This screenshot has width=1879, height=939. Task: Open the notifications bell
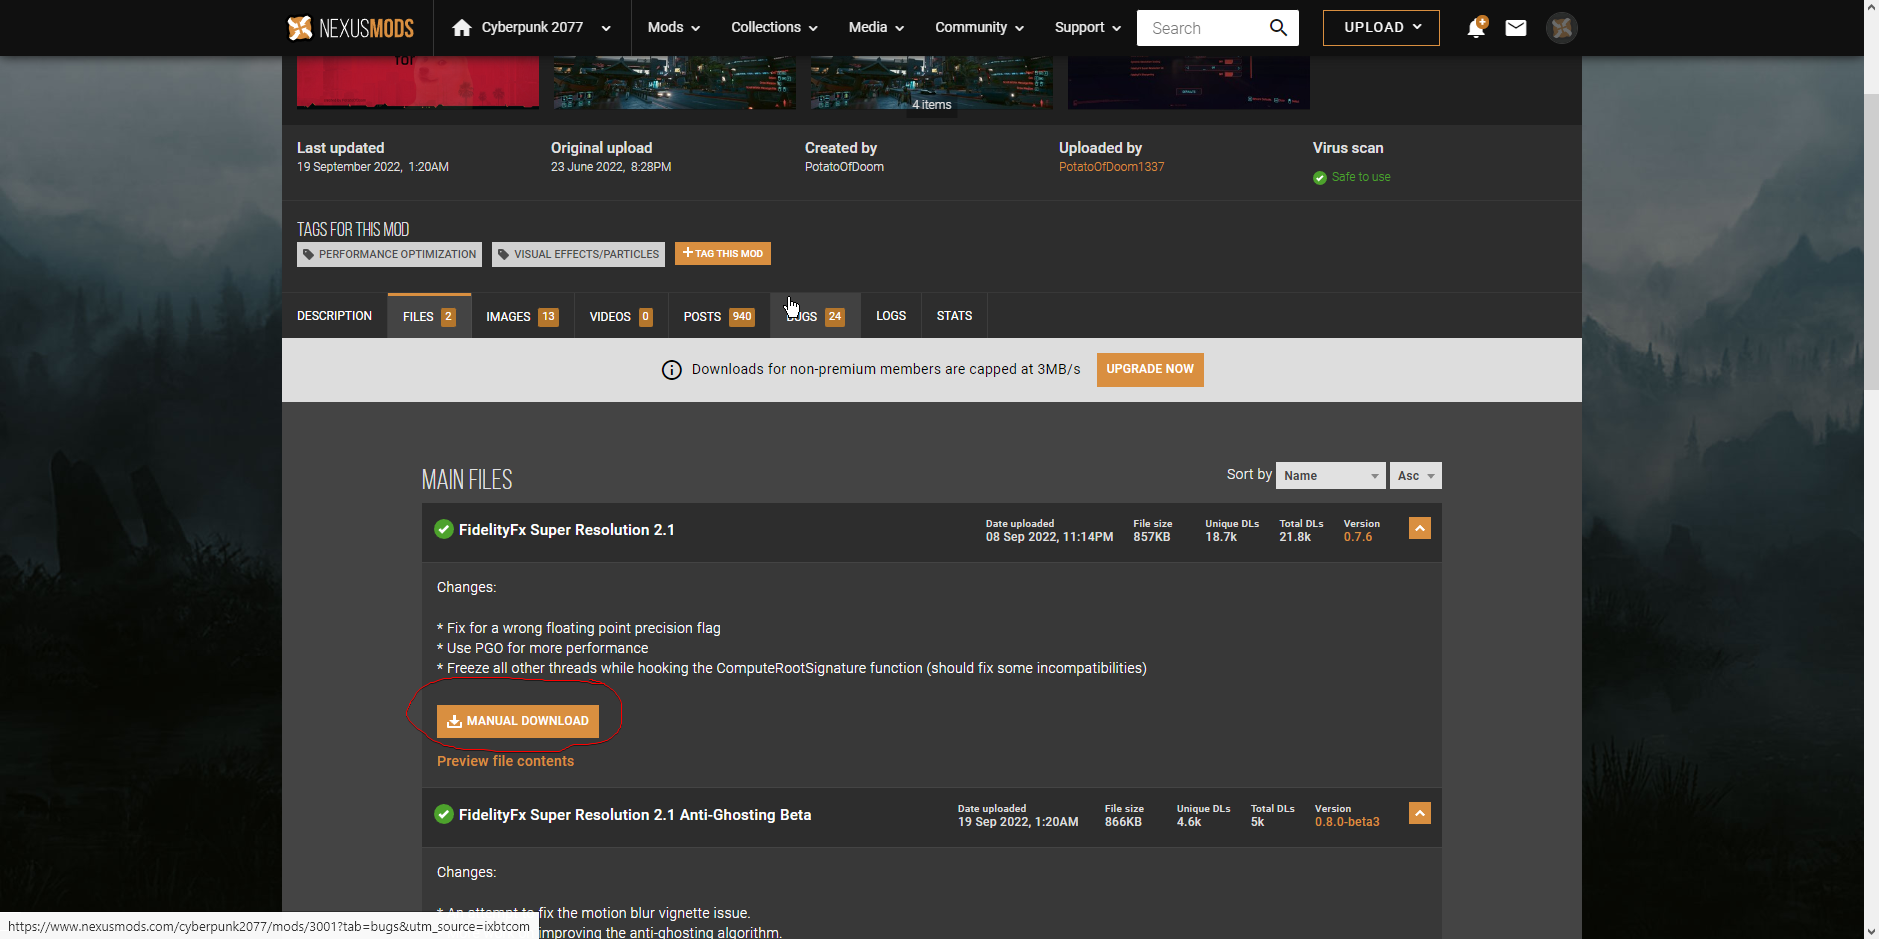coord(1476,27)
